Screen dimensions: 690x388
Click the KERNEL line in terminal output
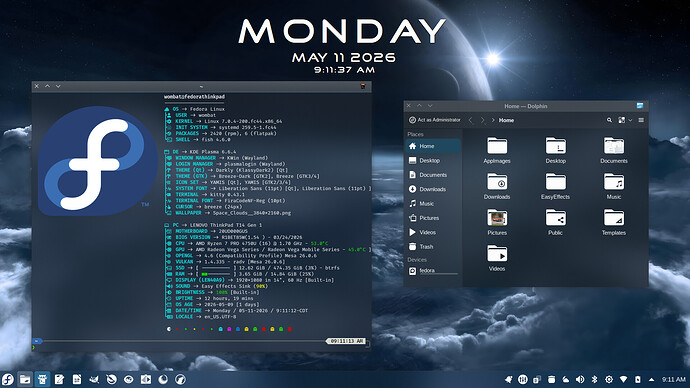pyautogui.click(x=224, y=121)
